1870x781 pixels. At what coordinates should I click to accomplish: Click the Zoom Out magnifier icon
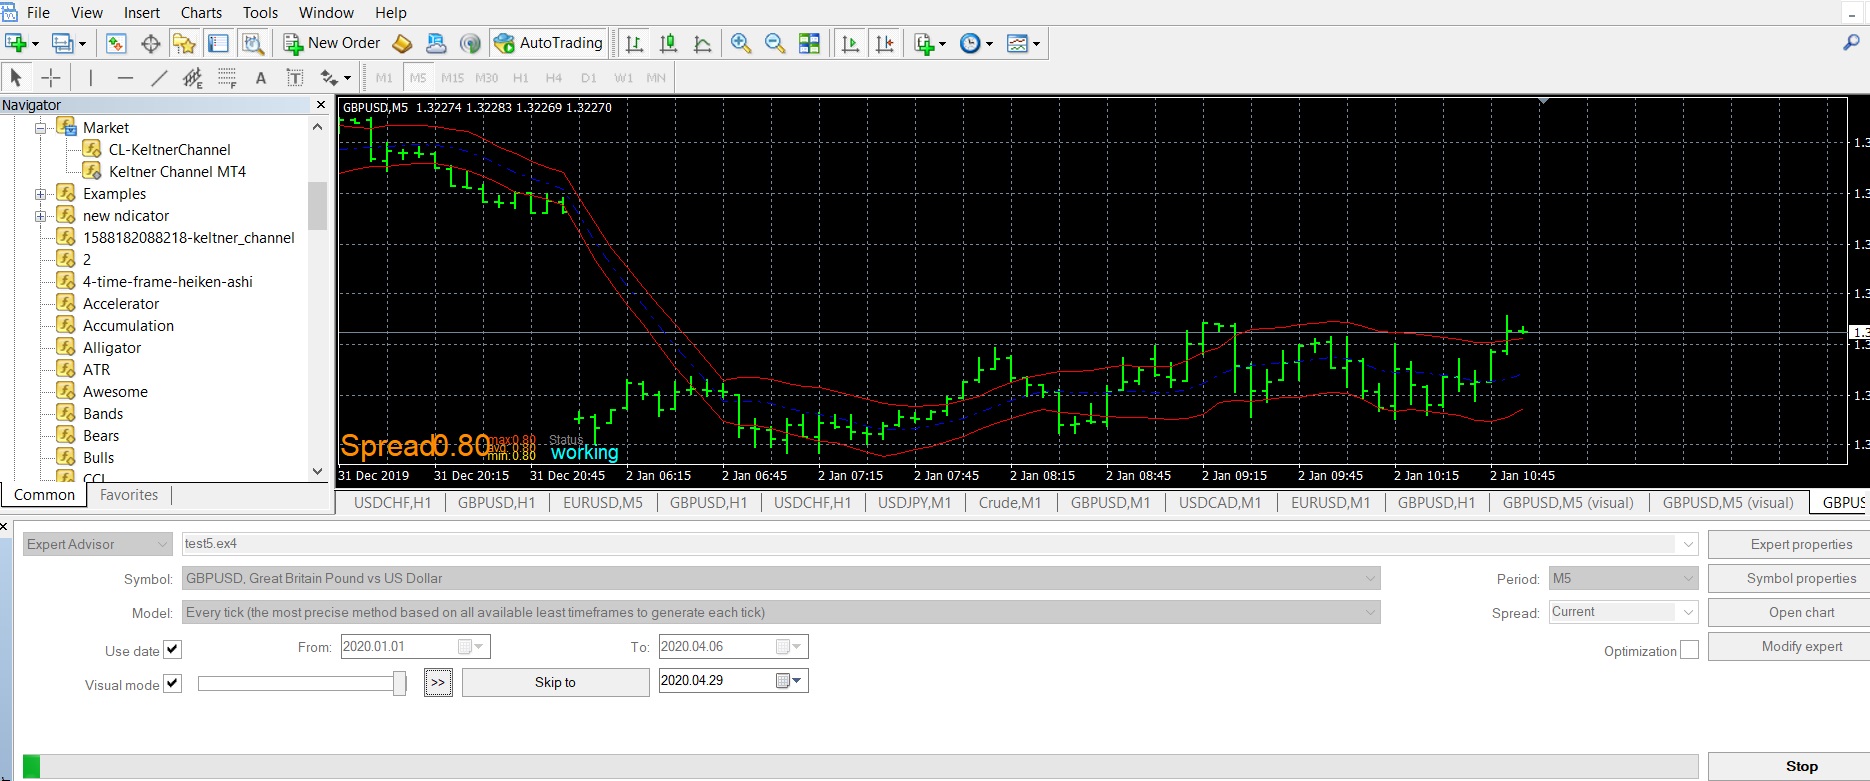(774, 43)
